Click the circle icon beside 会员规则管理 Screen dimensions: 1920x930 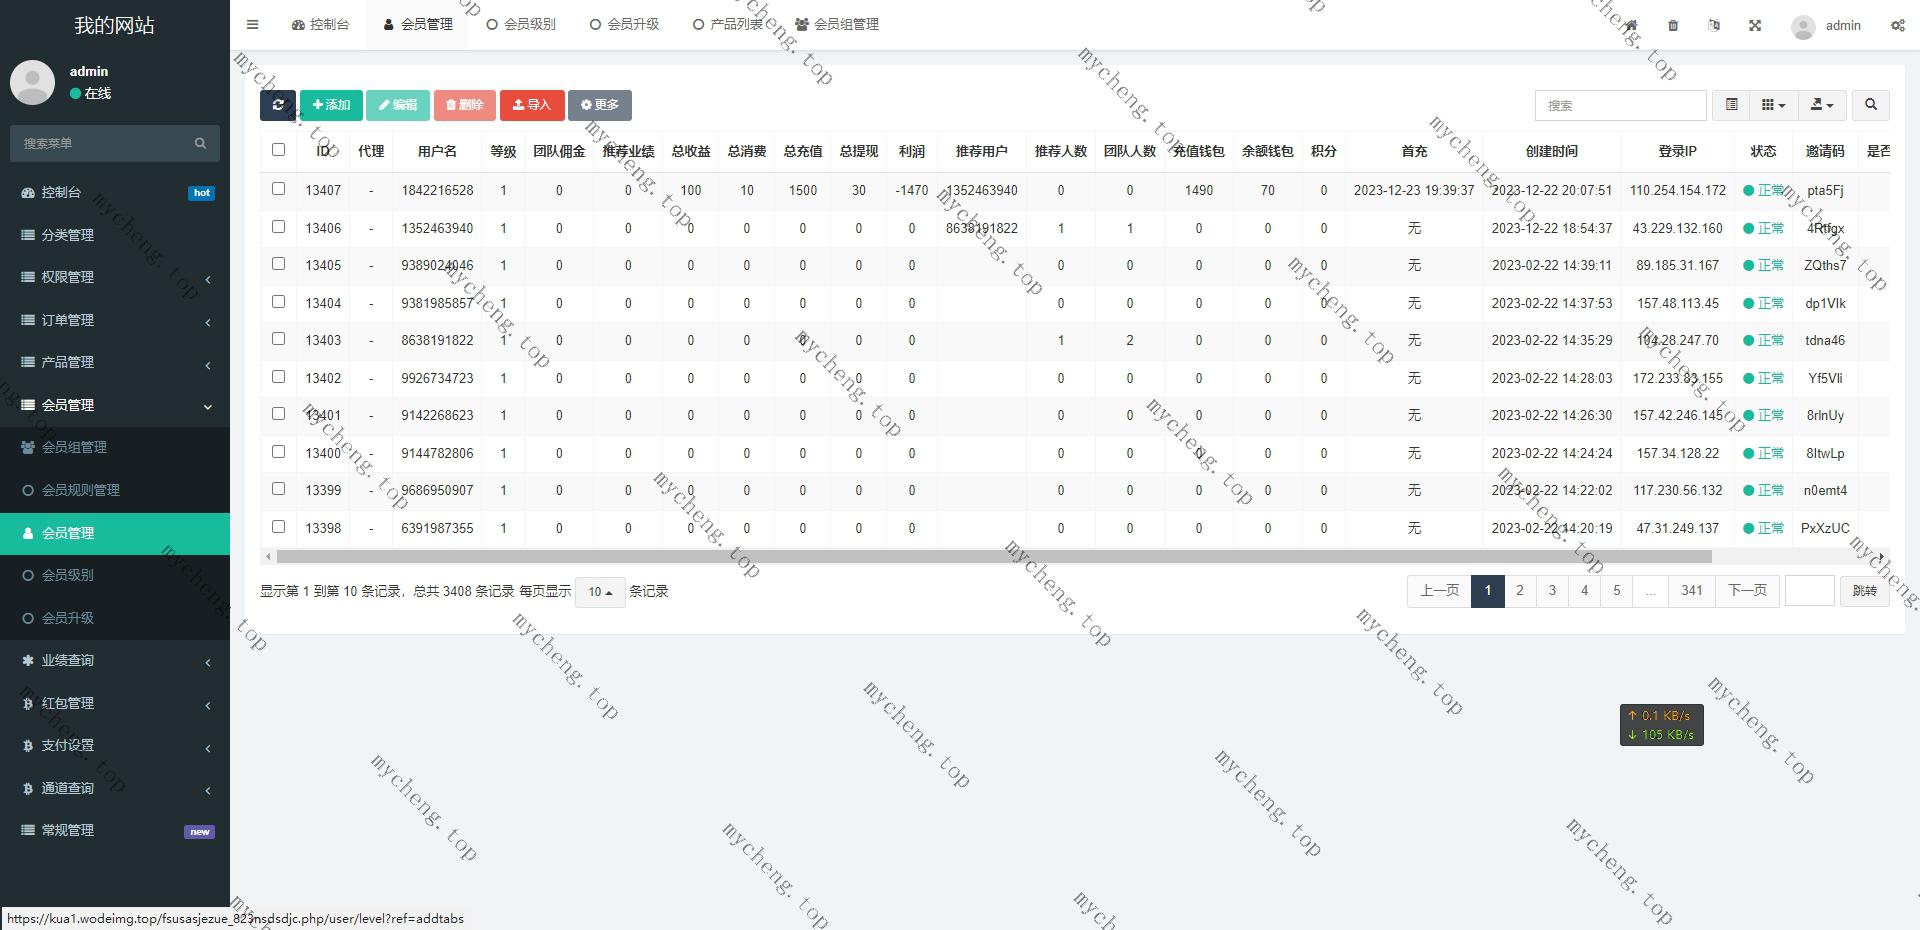[x=28, y=490]
